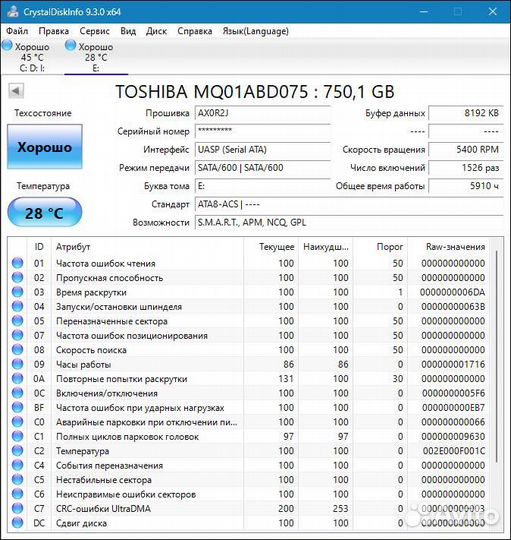Image resolution: width=511 pixels, height=540 pixels.
Task: Click the firmware field AX0R2J
Action: point(263,113)
